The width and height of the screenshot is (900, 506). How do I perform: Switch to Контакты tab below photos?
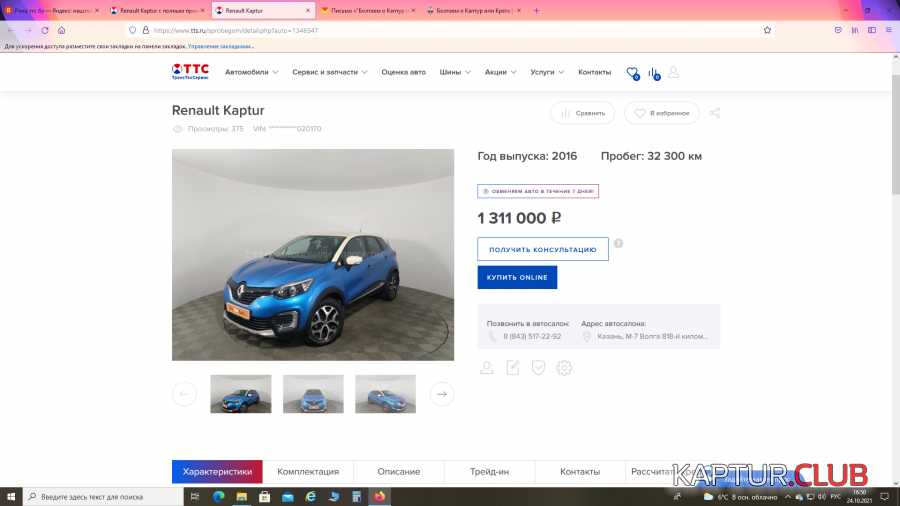tap(580, 472)
